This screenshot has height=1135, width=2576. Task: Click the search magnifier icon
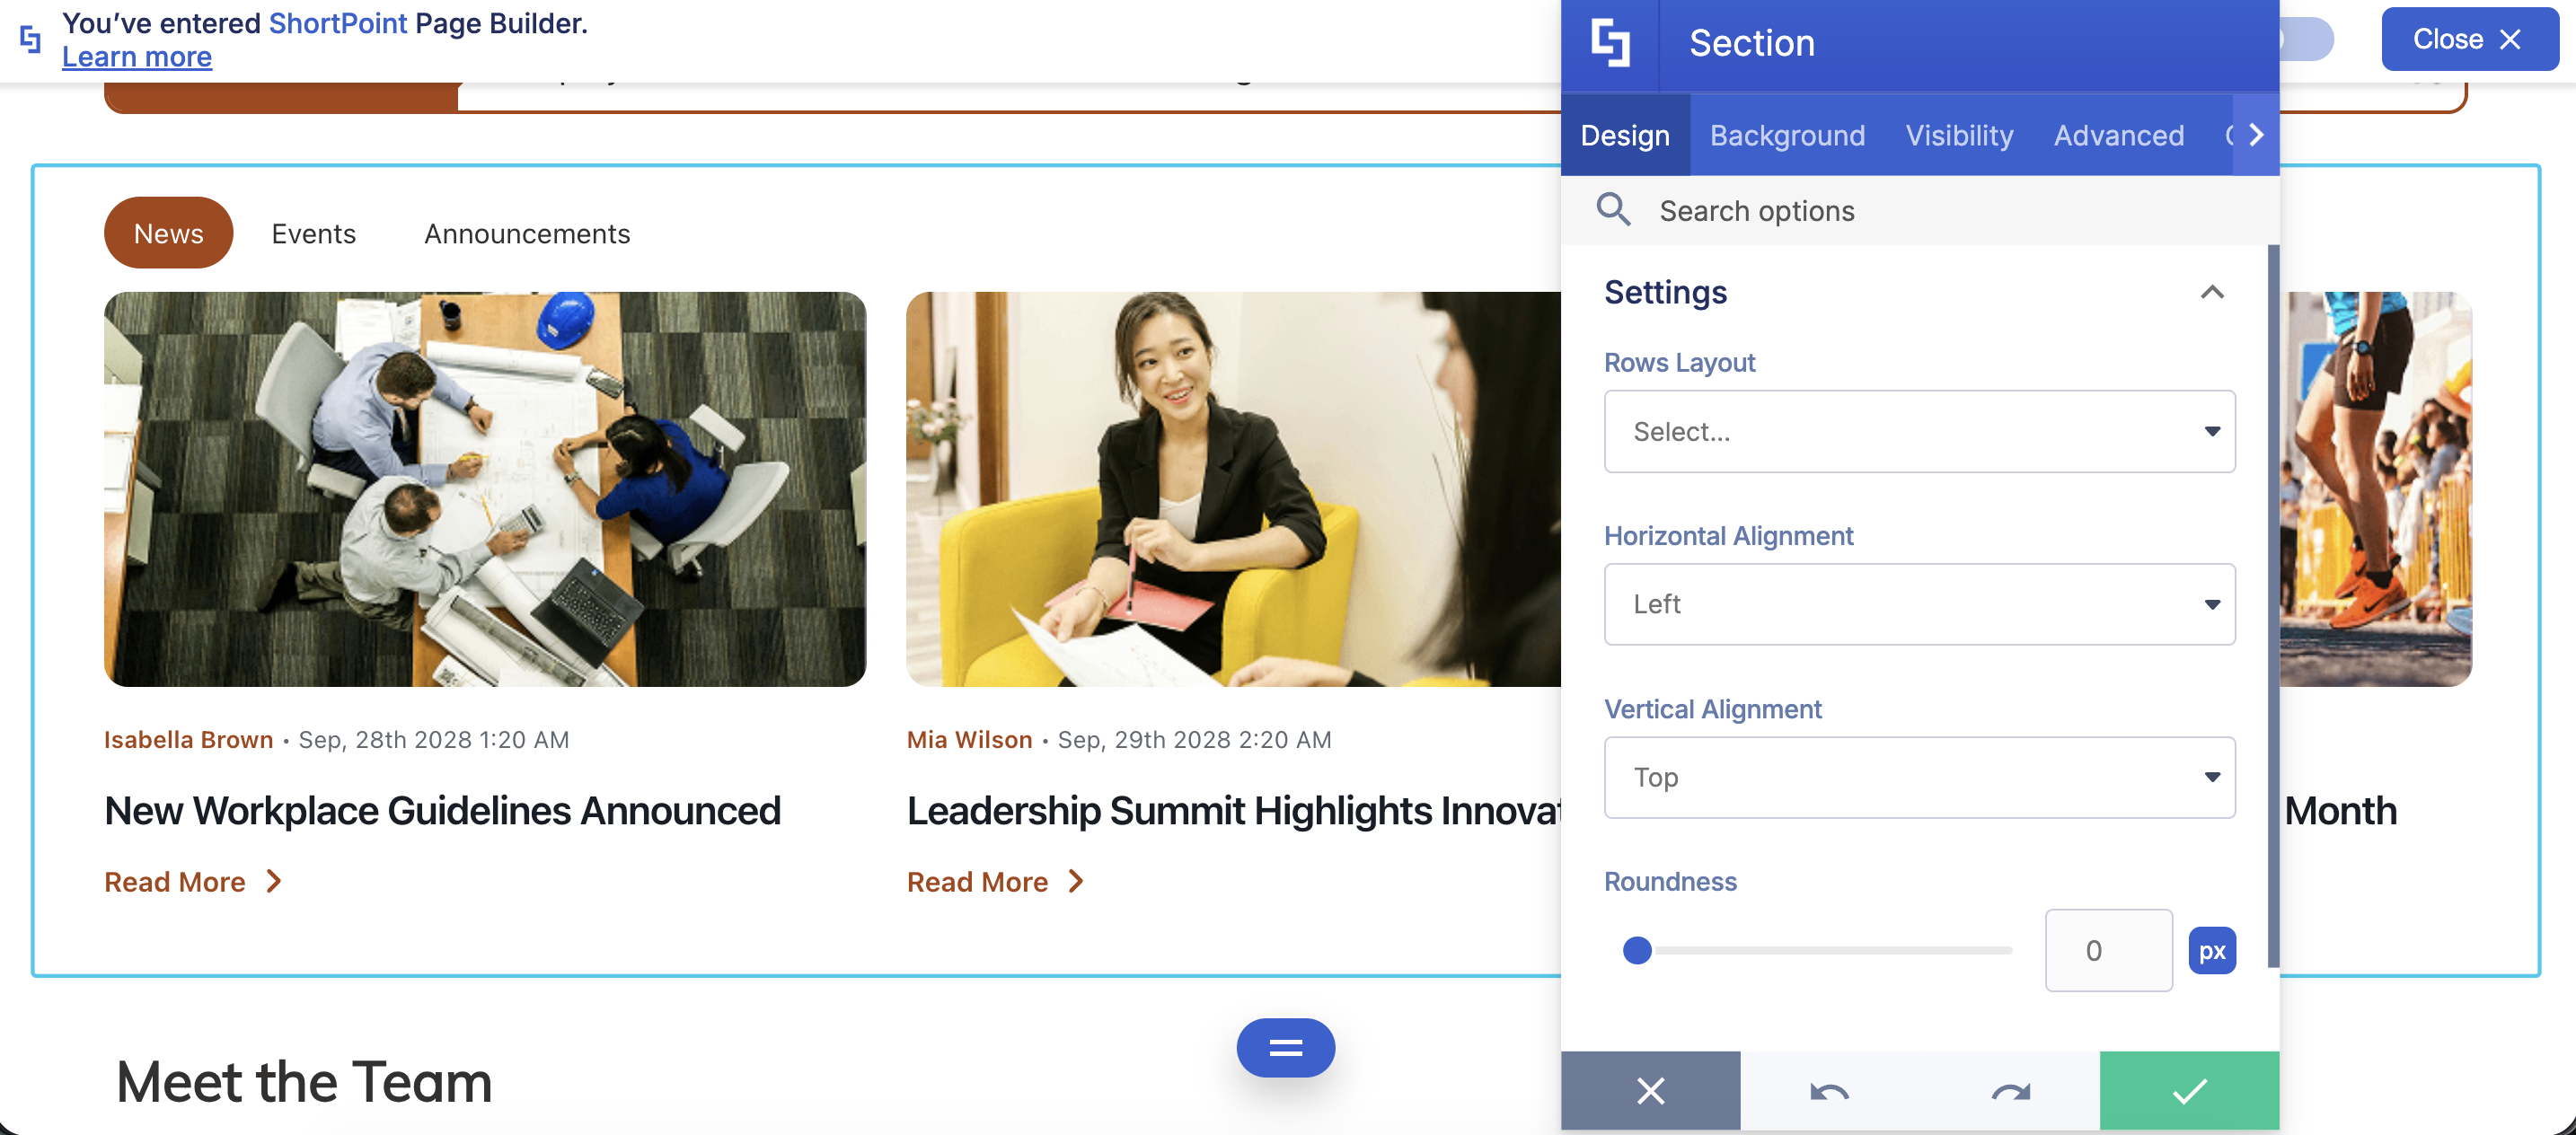click(1613, 210)
